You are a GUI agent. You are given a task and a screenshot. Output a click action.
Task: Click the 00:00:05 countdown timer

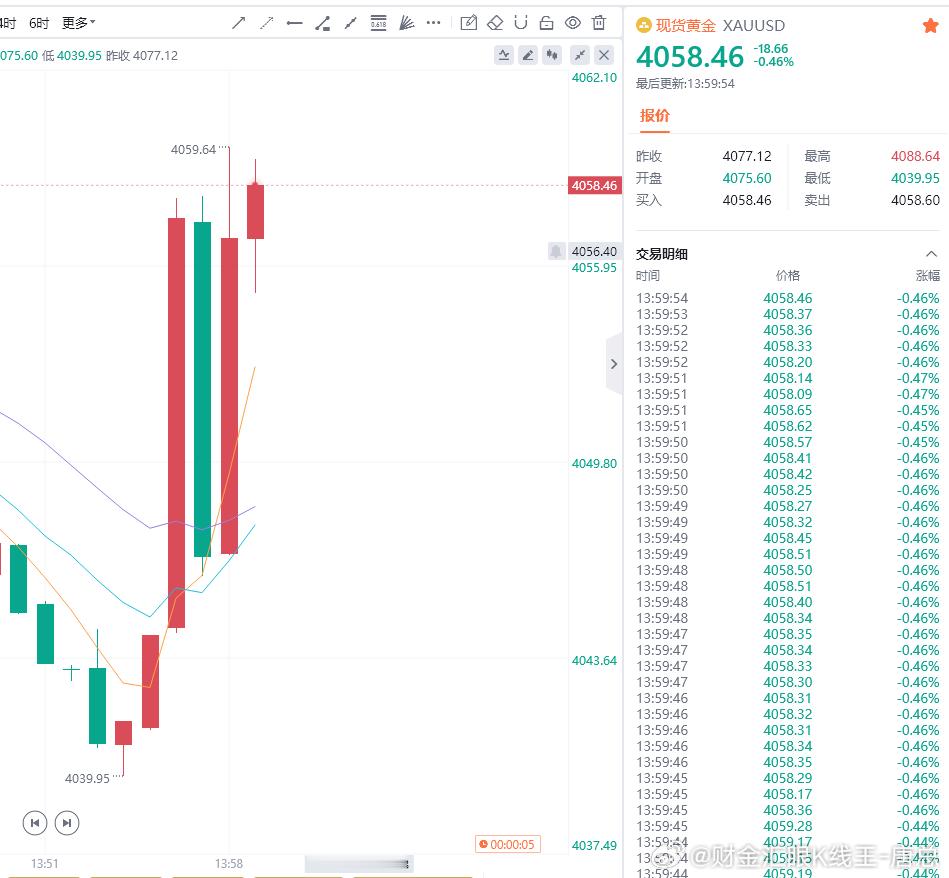point(507,844)
